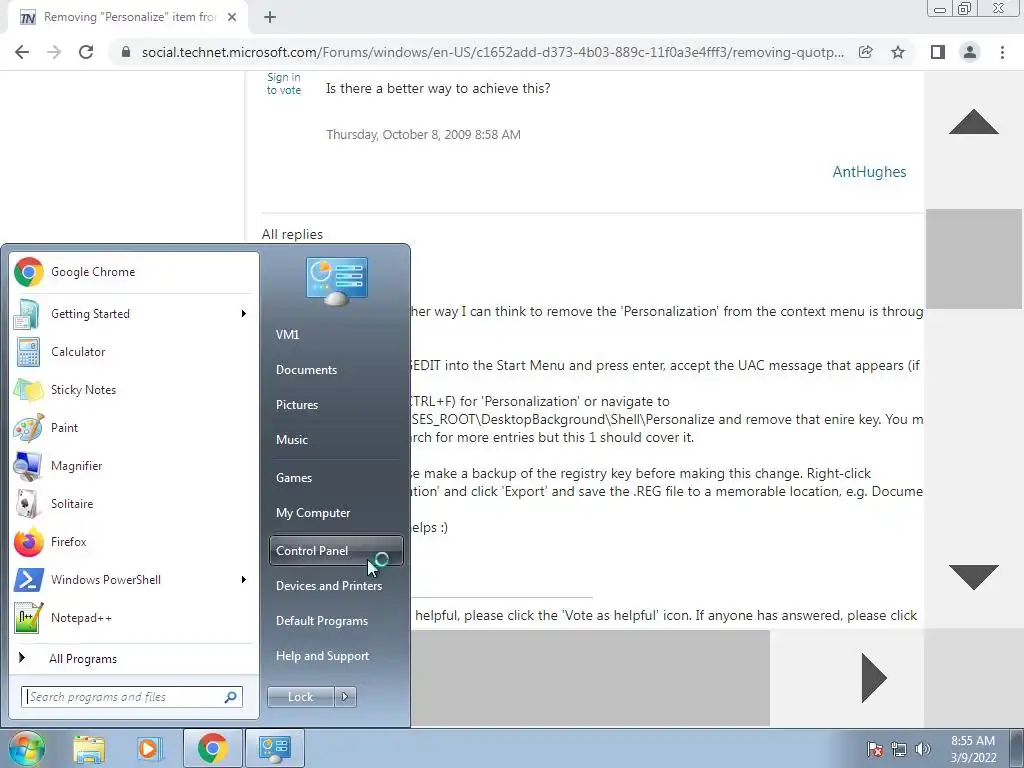
Task: Click the page scroll down arrow
Action: click(973, 577)
